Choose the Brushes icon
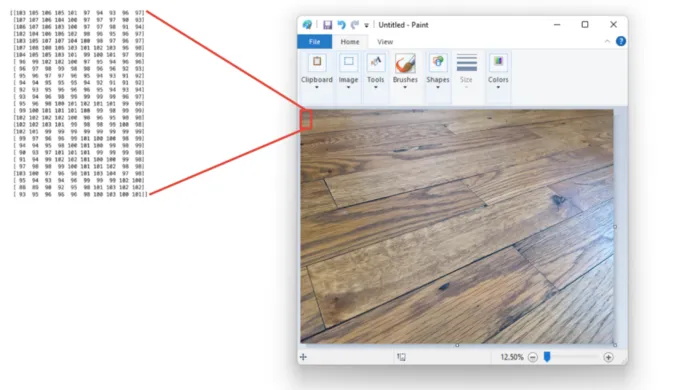Screen dimensions: 700x390 [x=405, y=63]
